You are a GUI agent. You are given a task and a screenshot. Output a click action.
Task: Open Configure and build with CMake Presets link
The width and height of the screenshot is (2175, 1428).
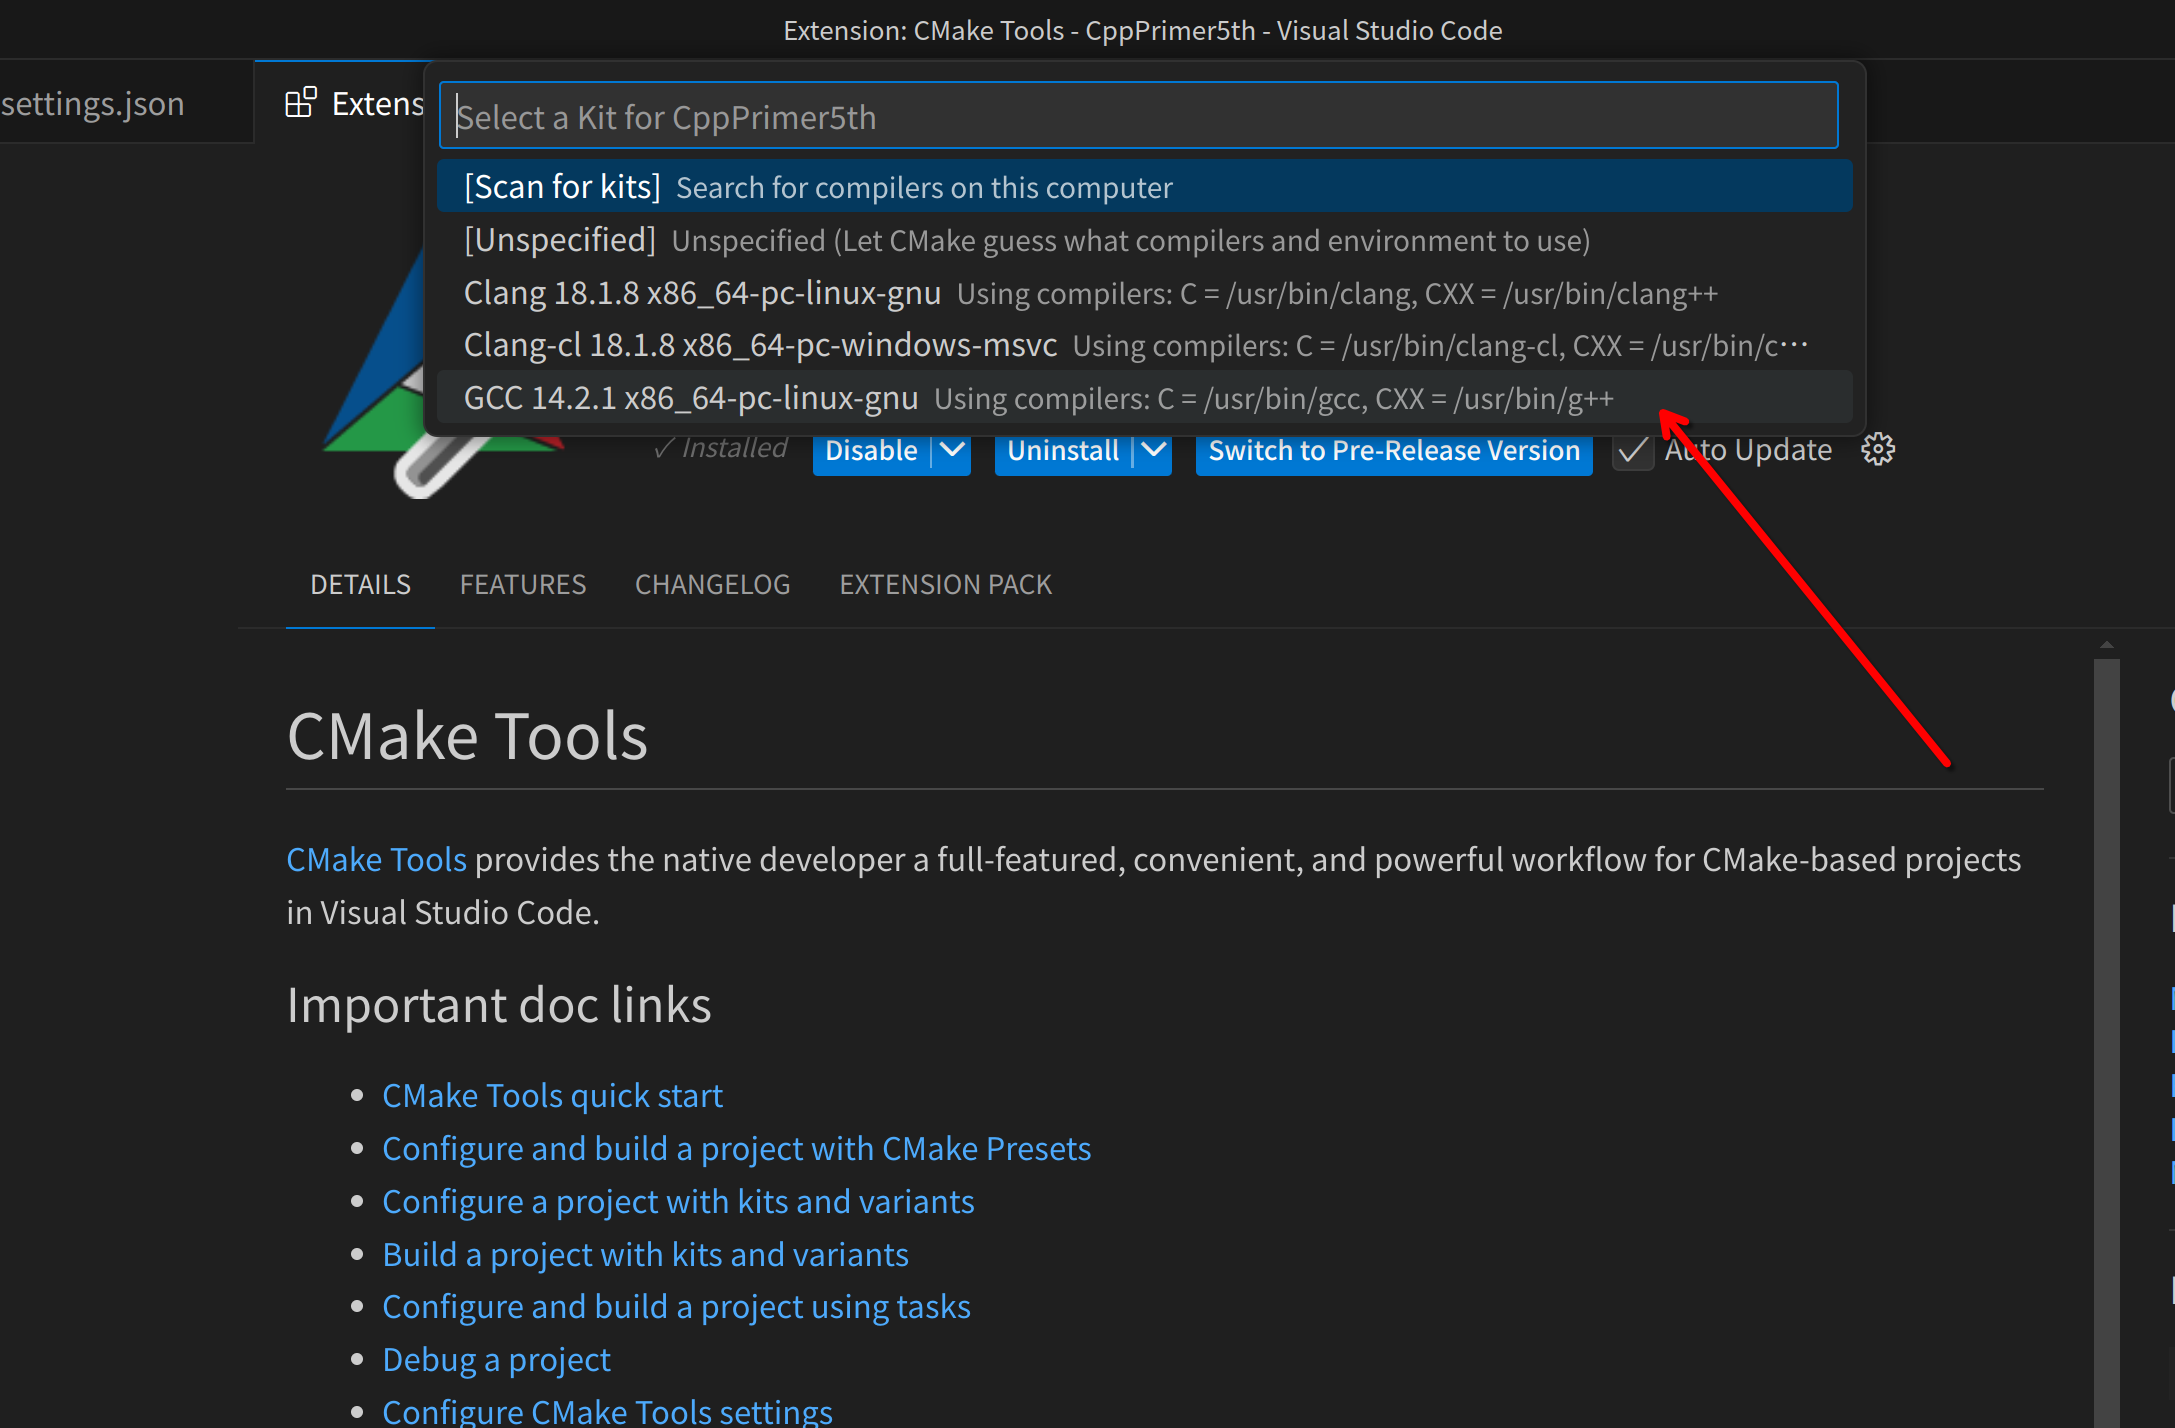point(736,1149)
